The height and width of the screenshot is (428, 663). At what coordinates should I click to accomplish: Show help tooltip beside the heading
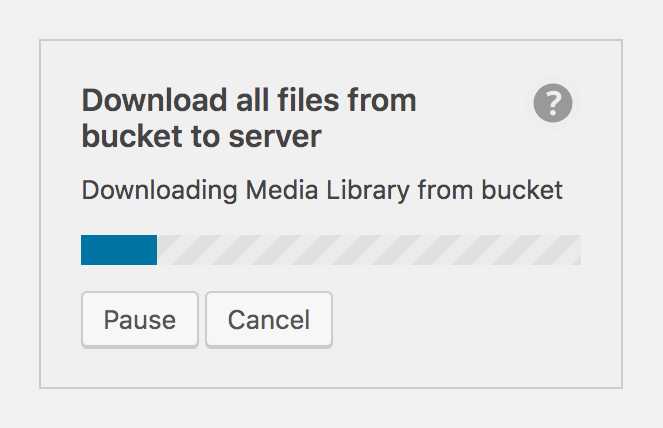coord(552,103)
